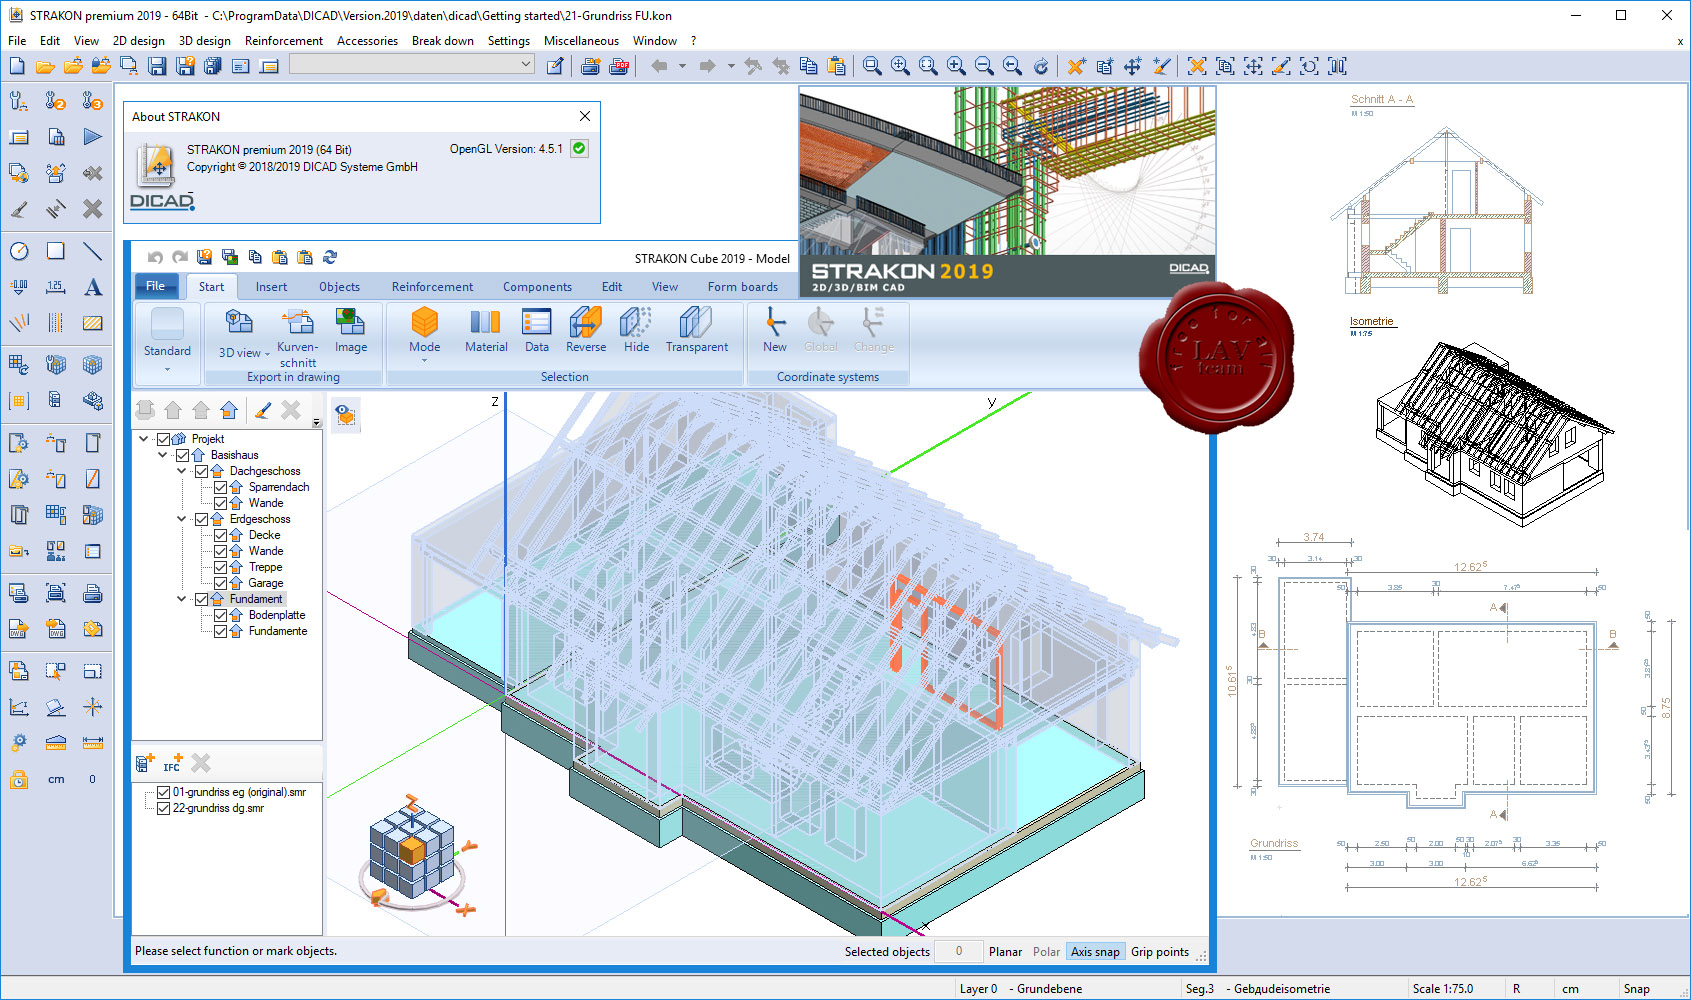
Task: Click the blue File button in Cube ribbon
Action: click(156, 286)
